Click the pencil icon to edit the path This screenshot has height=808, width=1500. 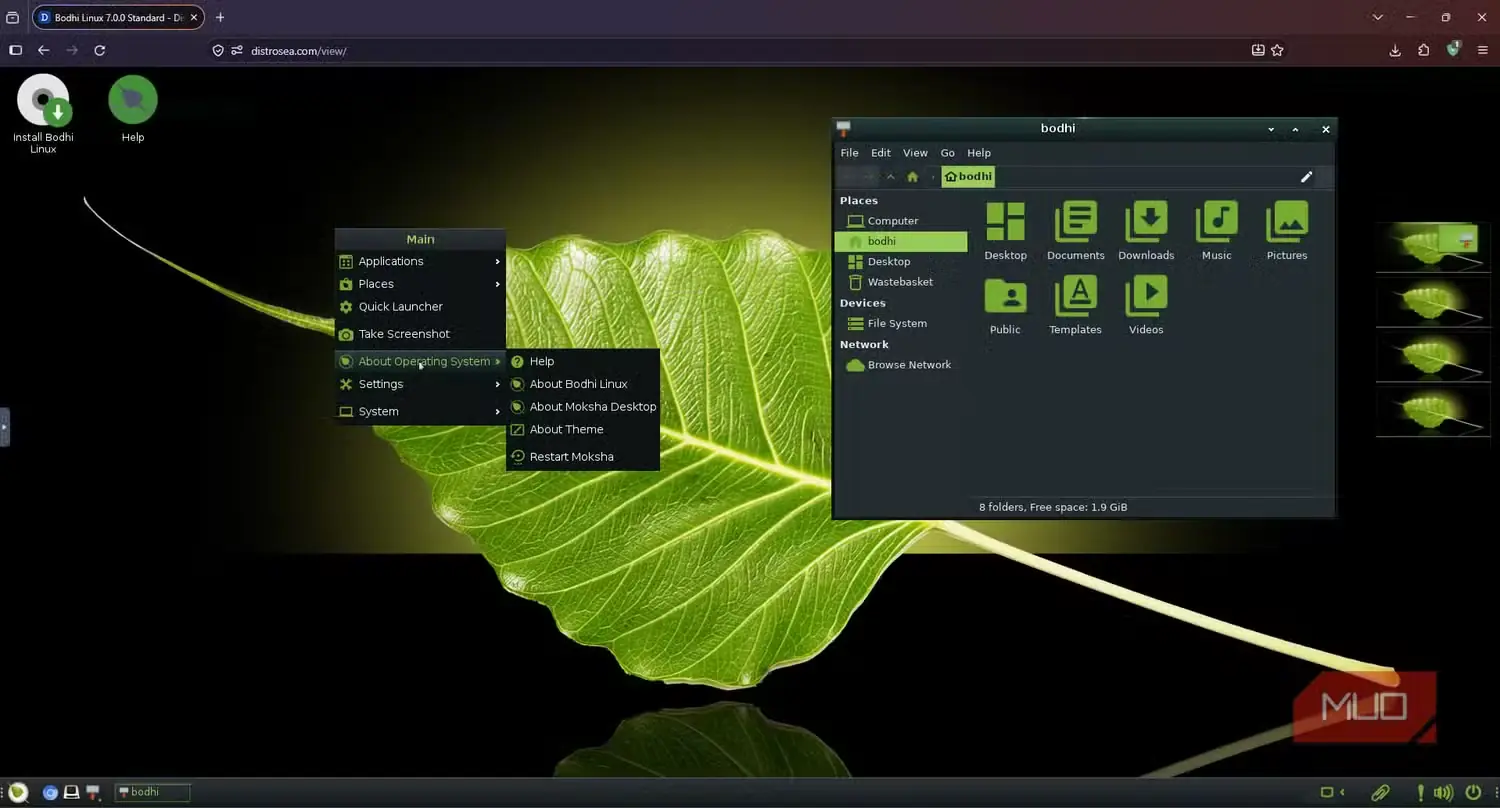[x=1306, y=177]
